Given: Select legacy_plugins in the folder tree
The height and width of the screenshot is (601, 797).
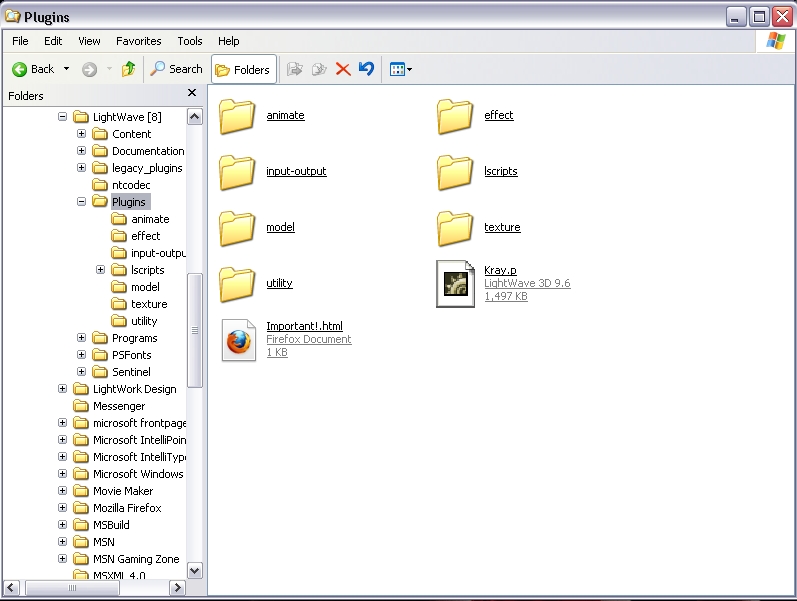Looking at the screenshot, I should [146, 168].
